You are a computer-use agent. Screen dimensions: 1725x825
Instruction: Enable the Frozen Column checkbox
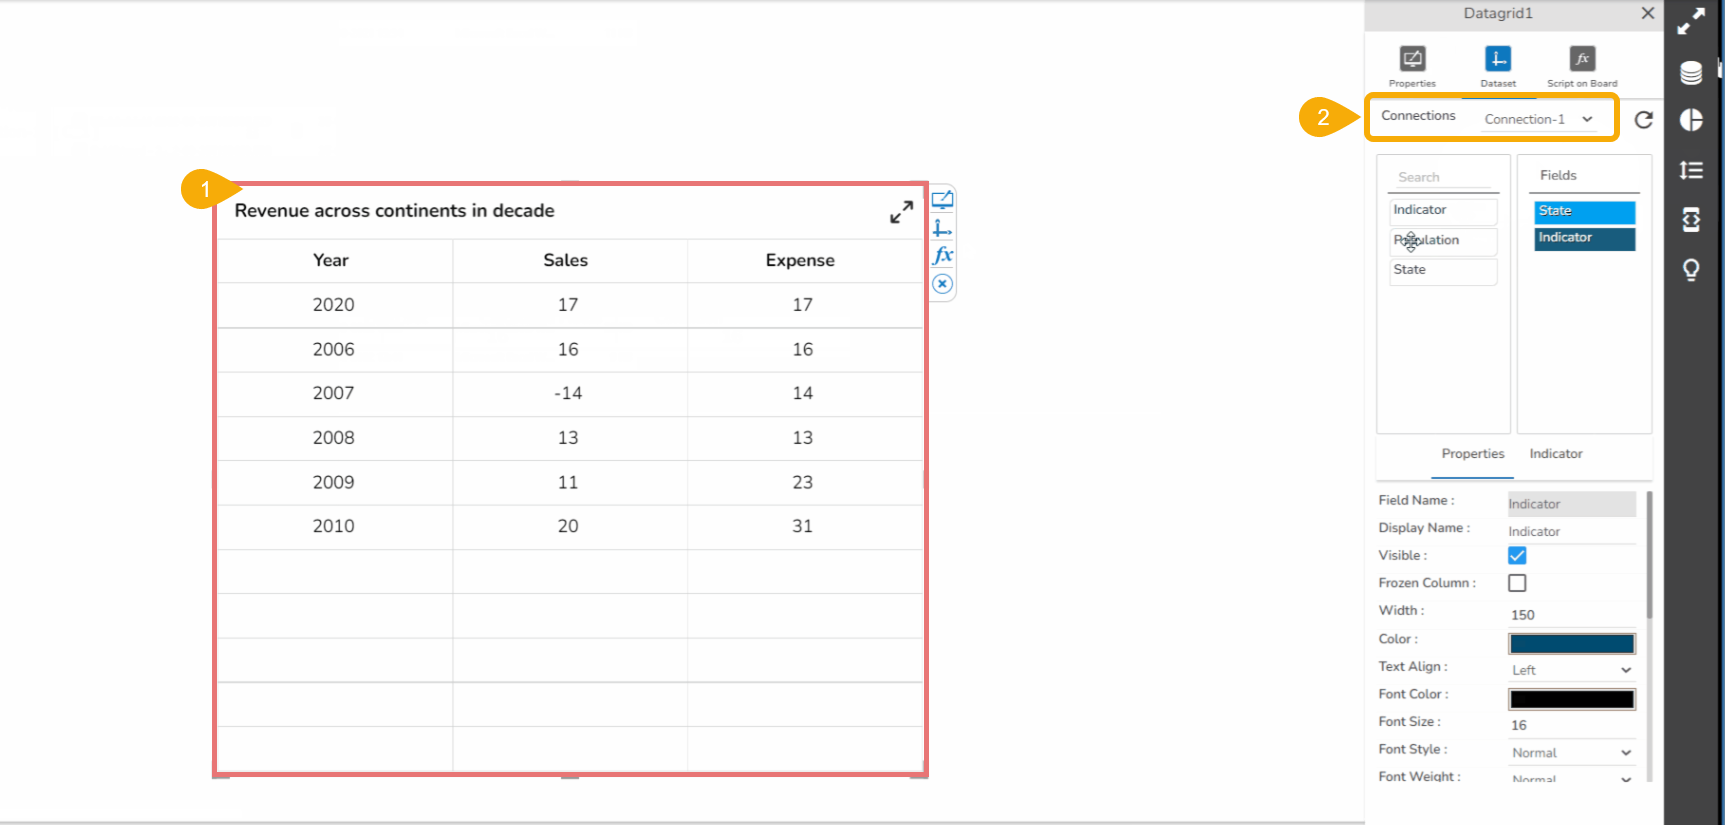click(1517, 583)
